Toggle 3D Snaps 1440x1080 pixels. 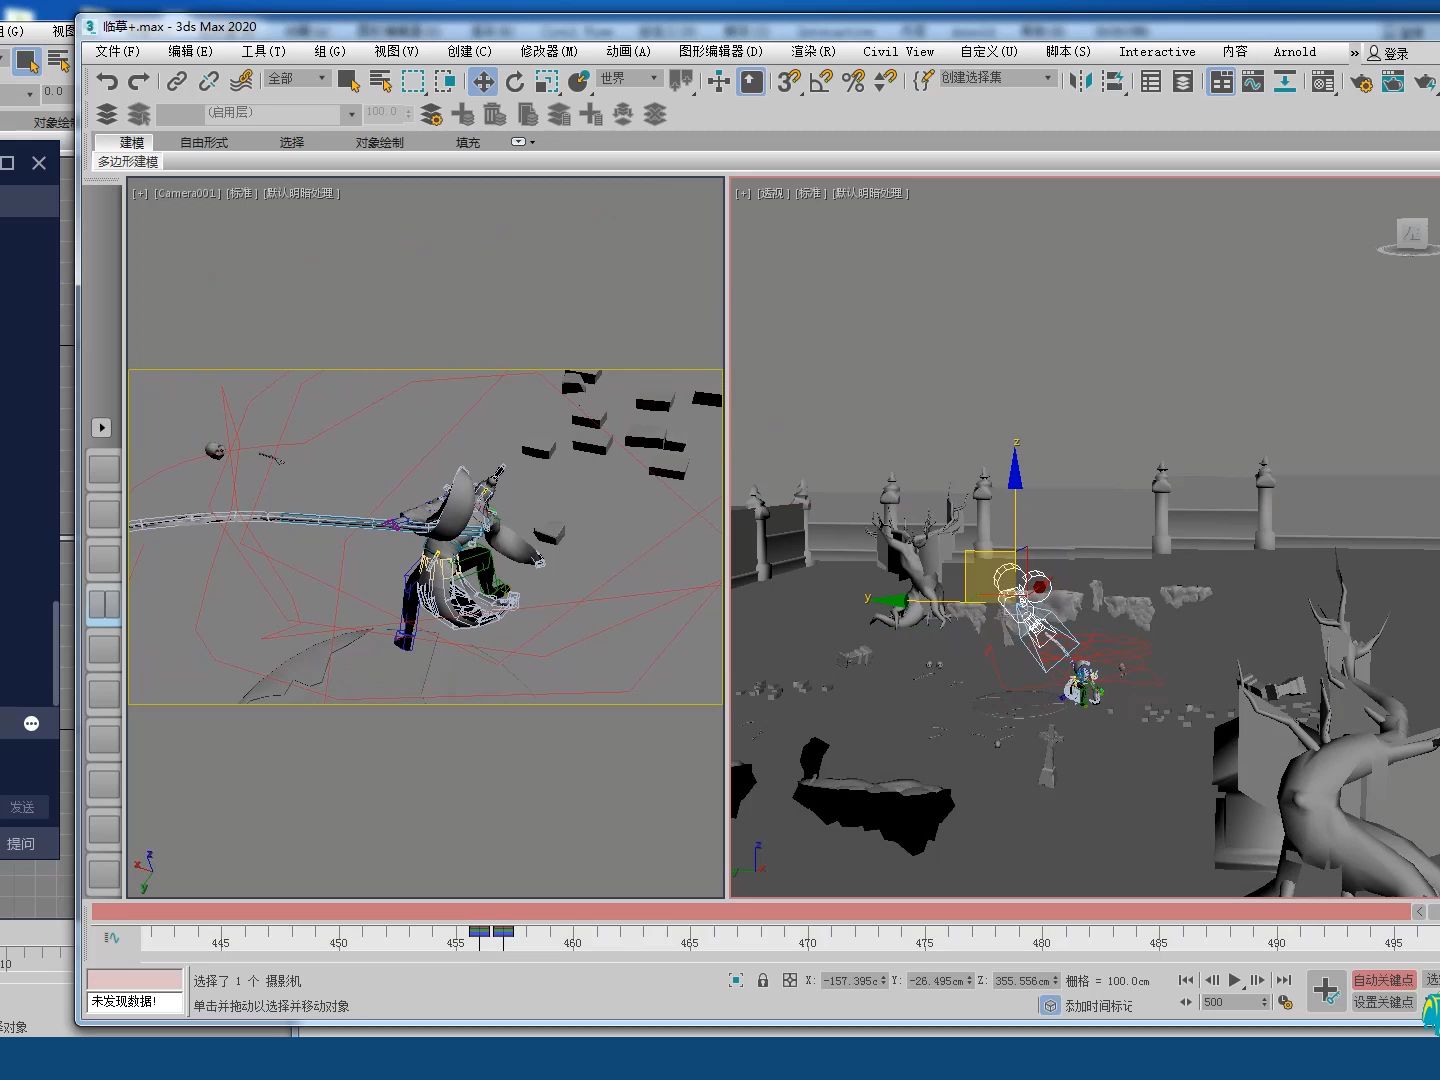(x=789, y=81)
